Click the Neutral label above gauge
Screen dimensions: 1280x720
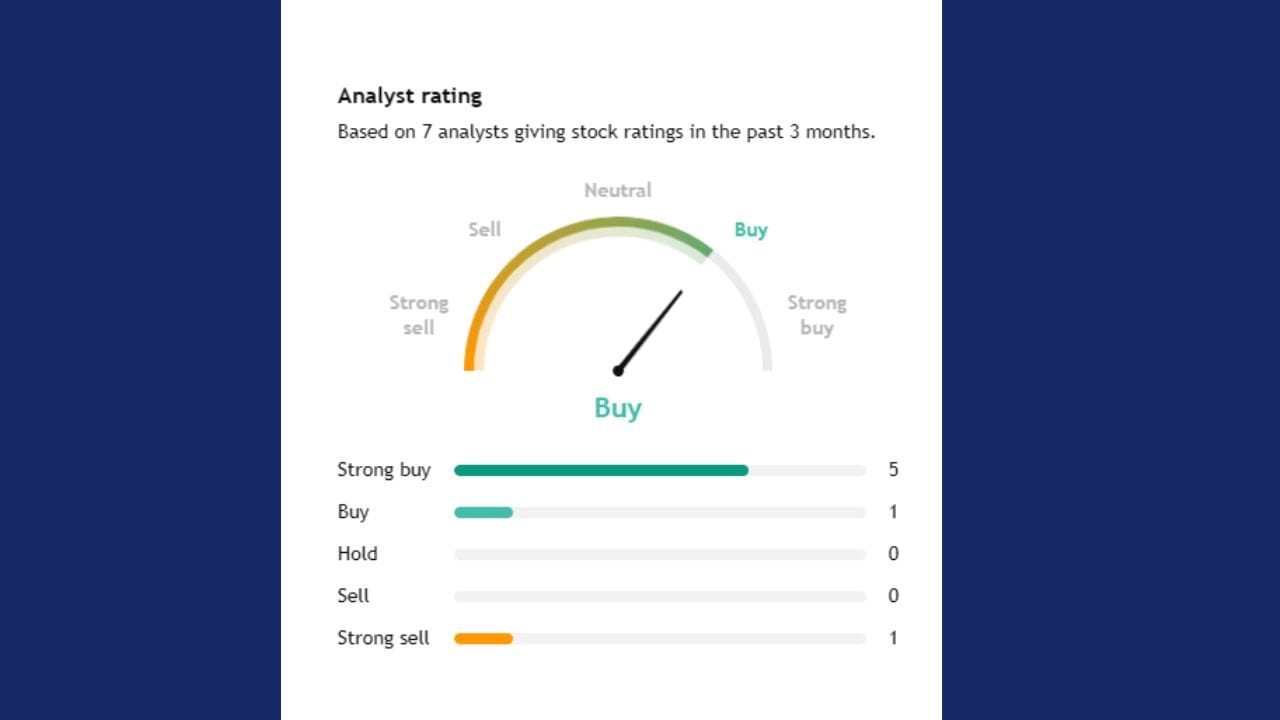617,190
